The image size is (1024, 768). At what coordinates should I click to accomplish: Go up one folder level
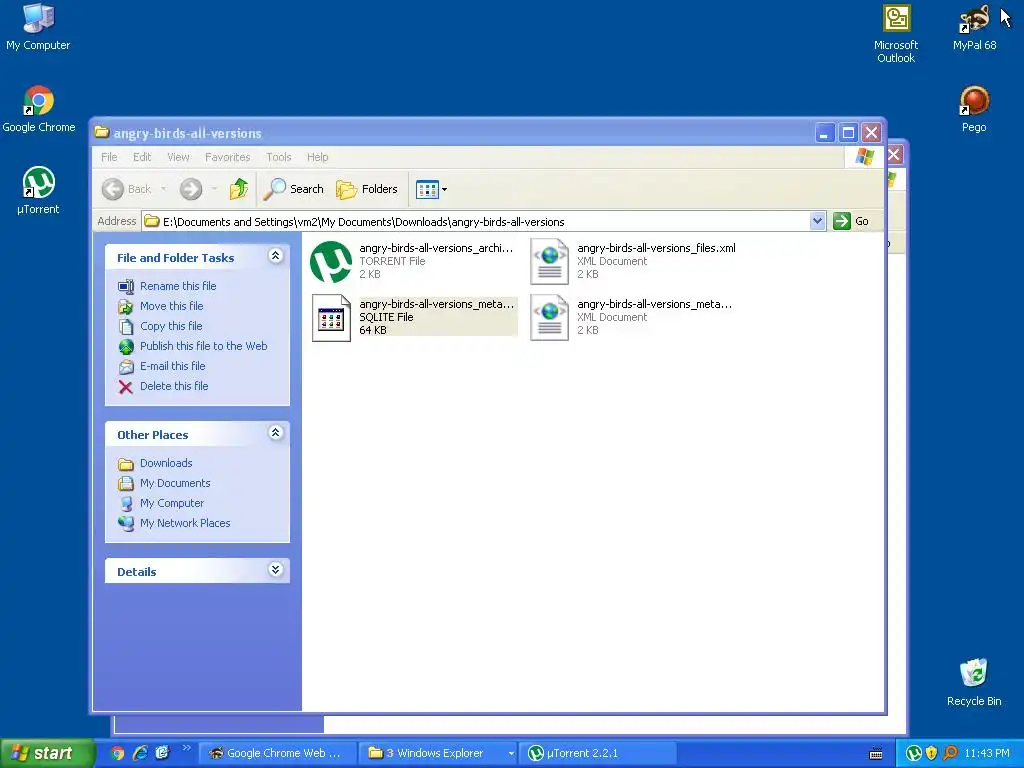(x=238, y=189)
